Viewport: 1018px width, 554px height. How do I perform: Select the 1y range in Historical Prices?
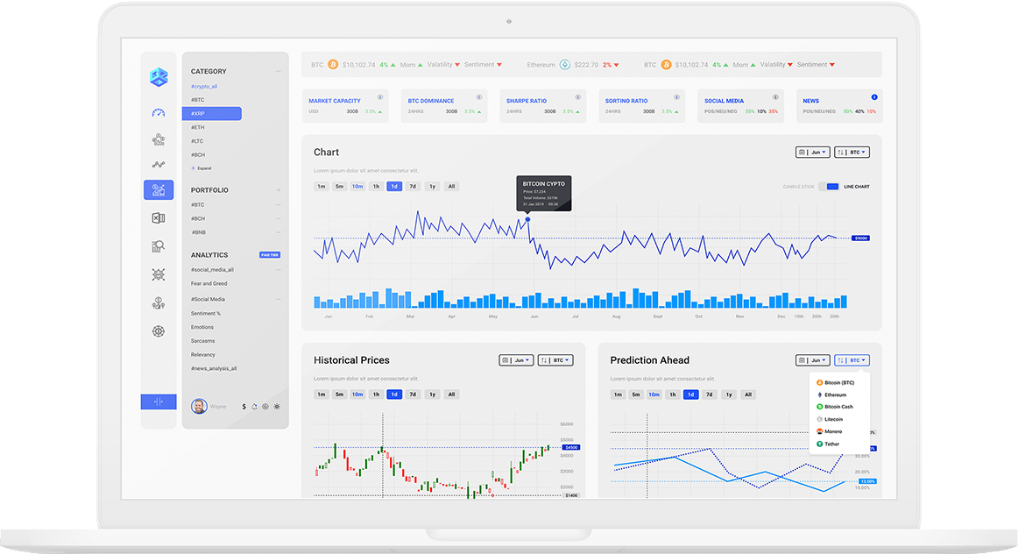[x=432, y=394]
